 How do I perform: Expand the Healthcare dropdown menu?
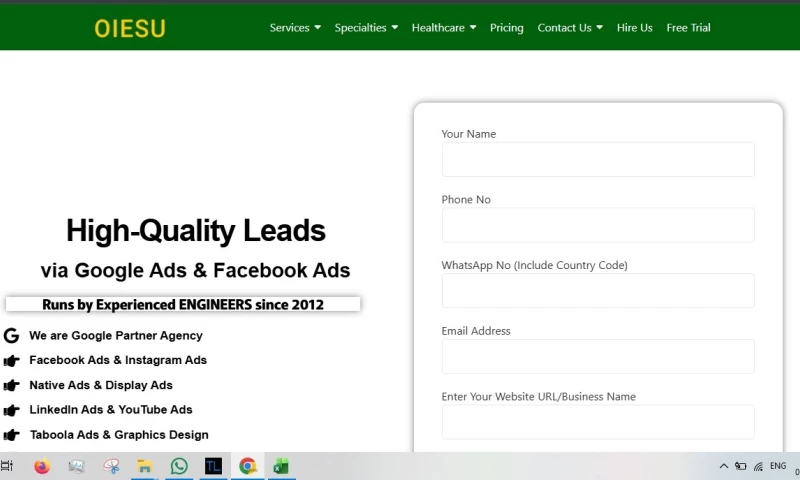pyautogui.click(x=444, y=28)
